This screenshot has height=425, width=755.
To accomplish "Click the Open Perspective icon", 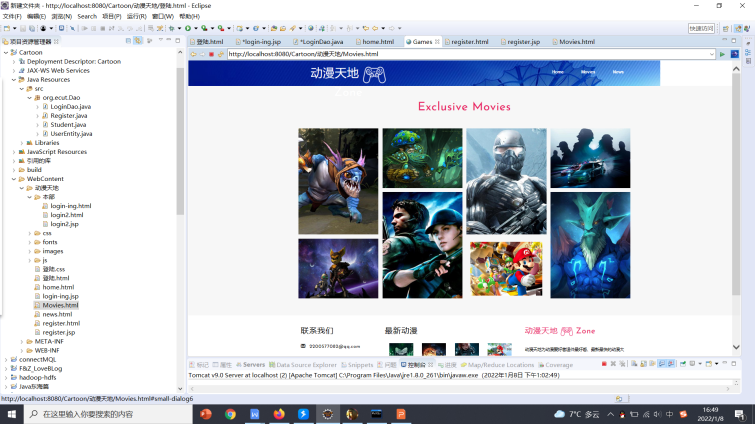I will coord(726,29).
